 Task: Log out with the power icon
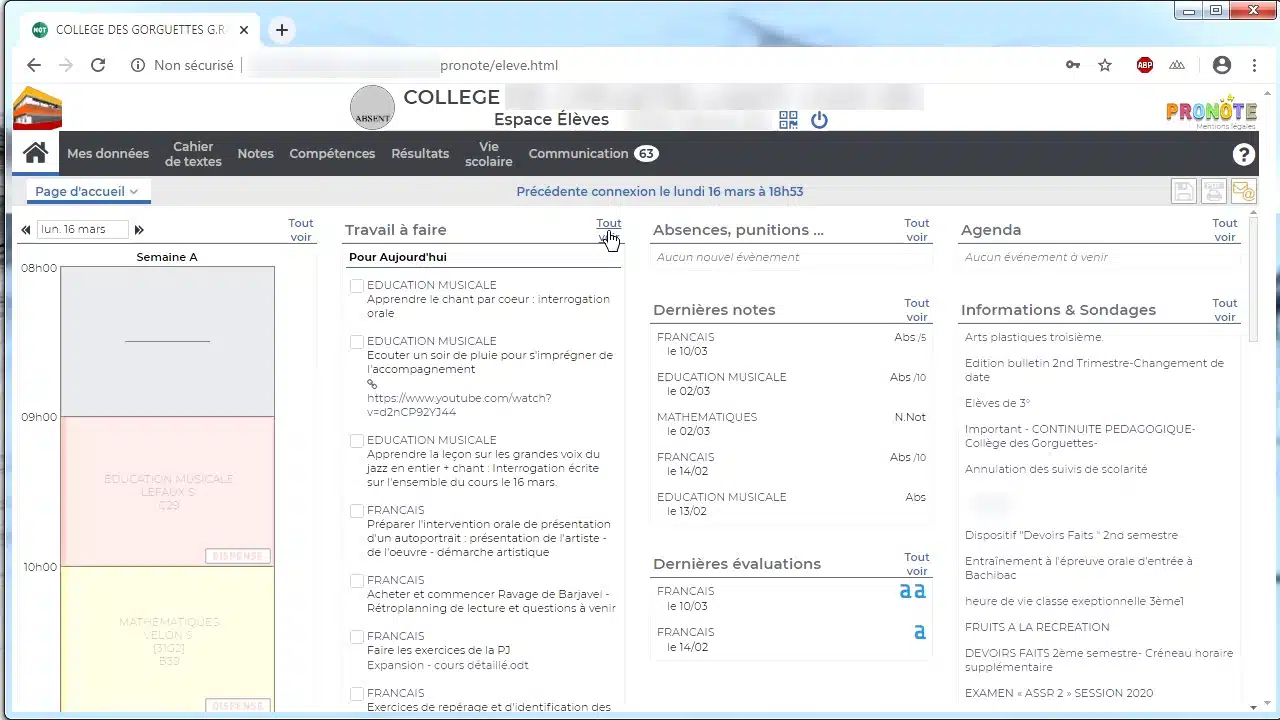click(x=819, y=120)
